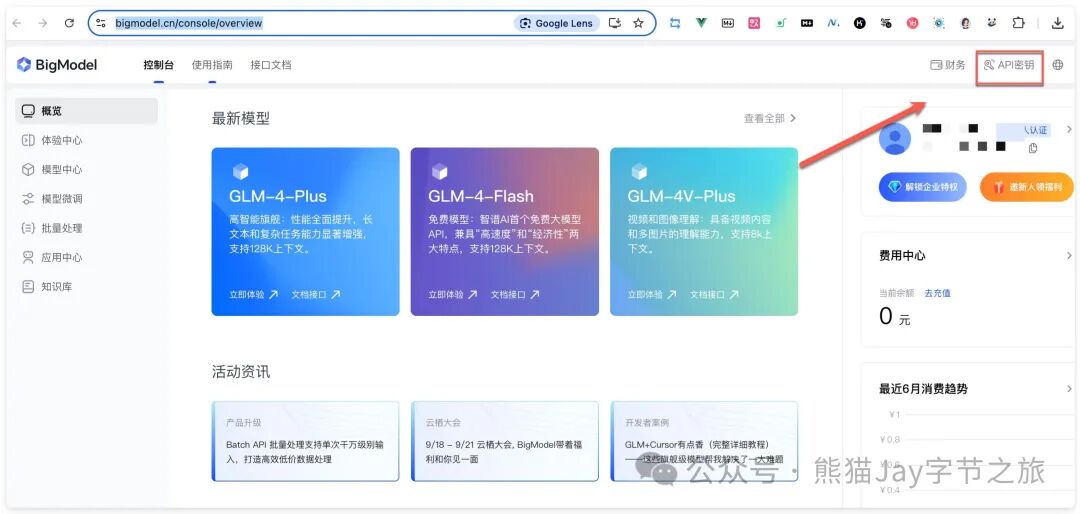Screen dimensions: 1080x514
Task: Switch to the 控制台 tab
Action: coord(158,65)
